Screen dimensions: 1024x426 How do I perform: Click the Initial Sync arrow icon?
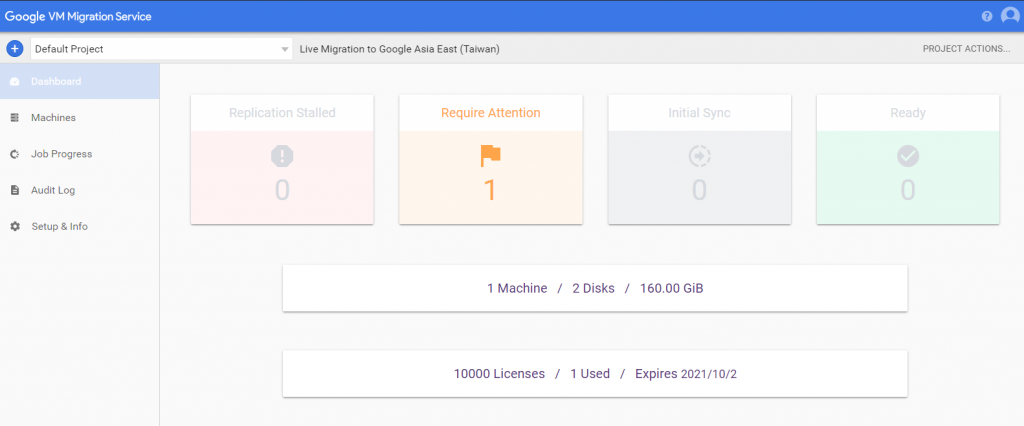click(x=699, y=156)
